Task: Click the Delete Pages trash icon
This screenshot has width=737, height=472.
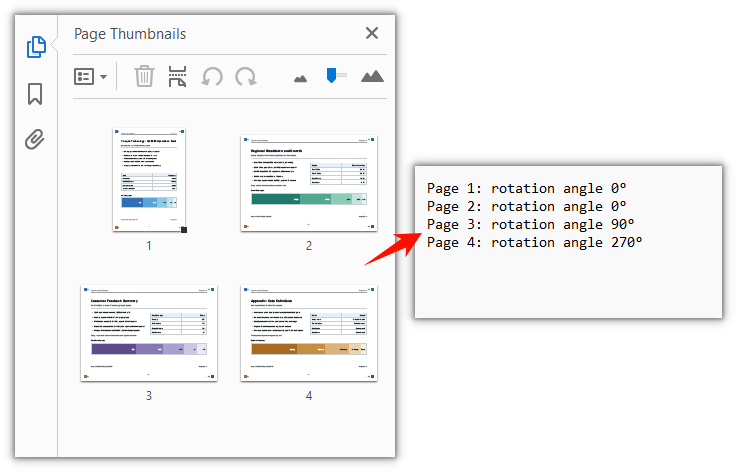Action: pyautogui.click(x=144, y=76)
